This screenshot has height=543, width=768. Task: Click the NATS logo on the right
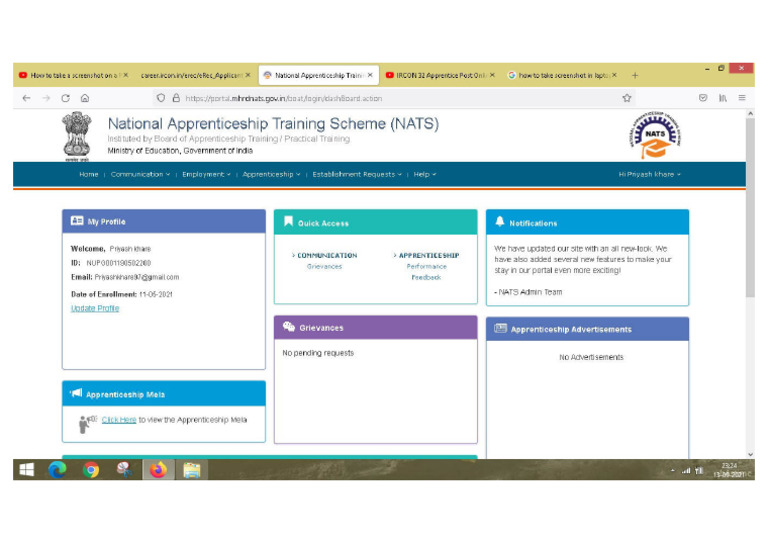pos(655,135)
